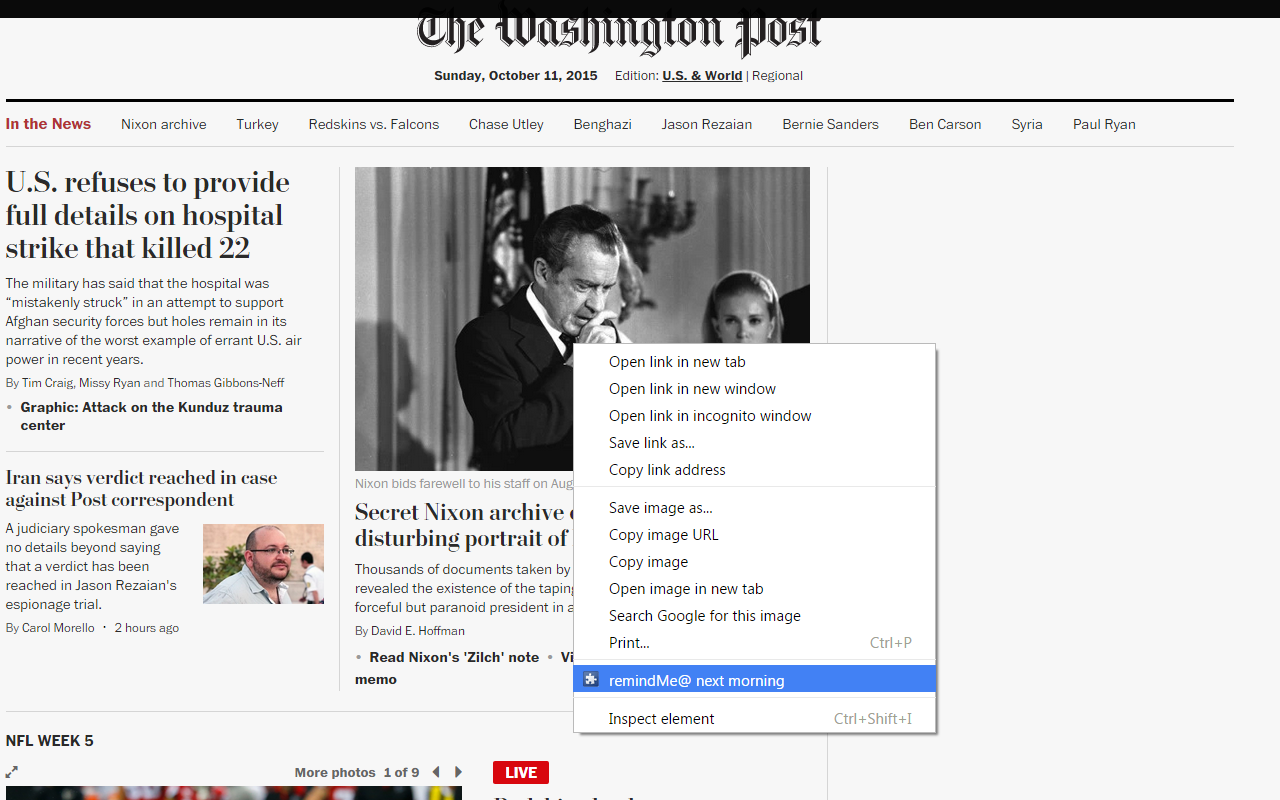This screenshot has width=1280, height=800.
Task: Click the 'In the News' label
Action: point(48,124)
